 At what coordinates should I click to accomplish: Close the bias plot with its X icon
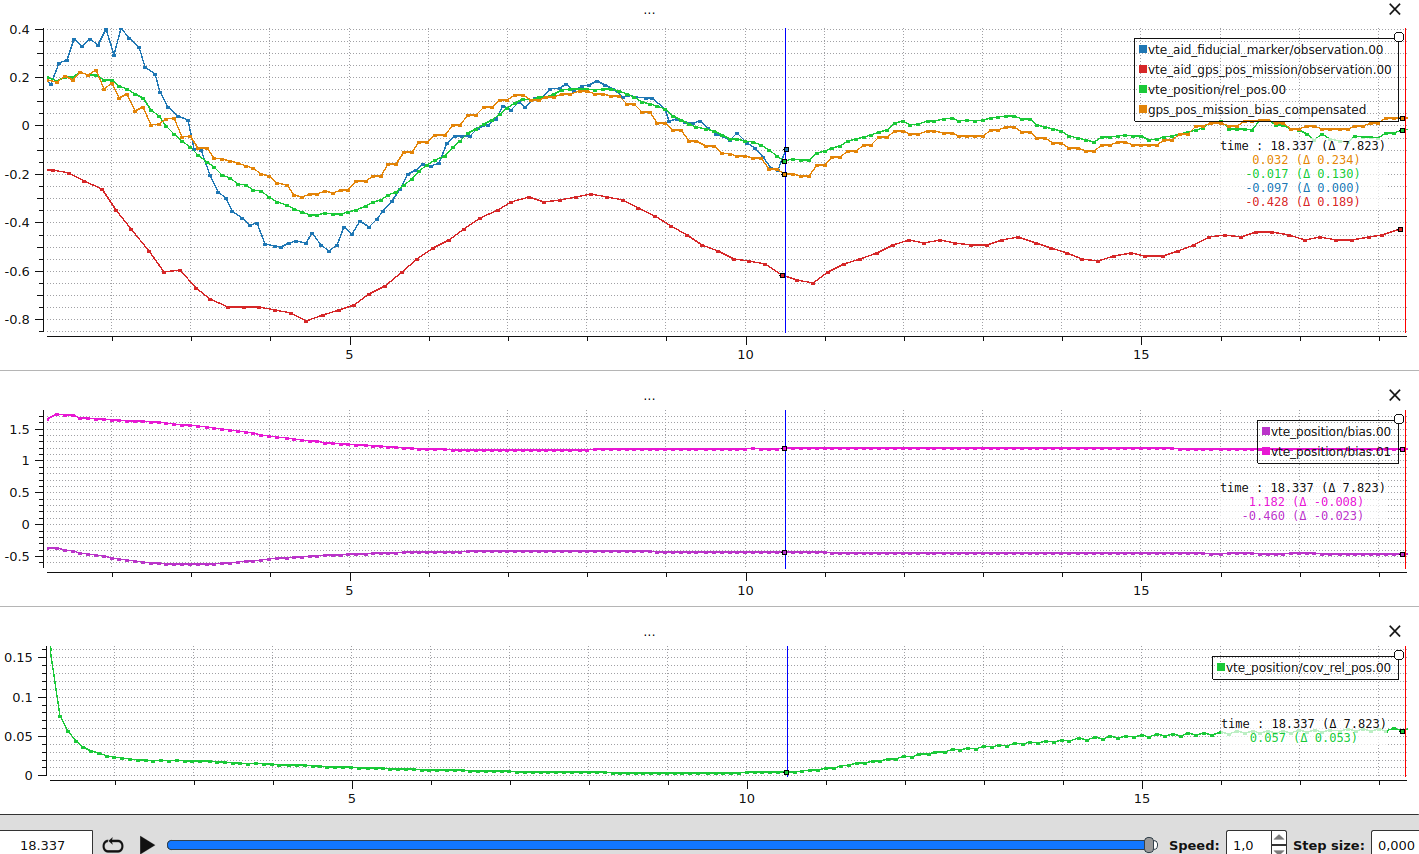(x=1395, y=395)
